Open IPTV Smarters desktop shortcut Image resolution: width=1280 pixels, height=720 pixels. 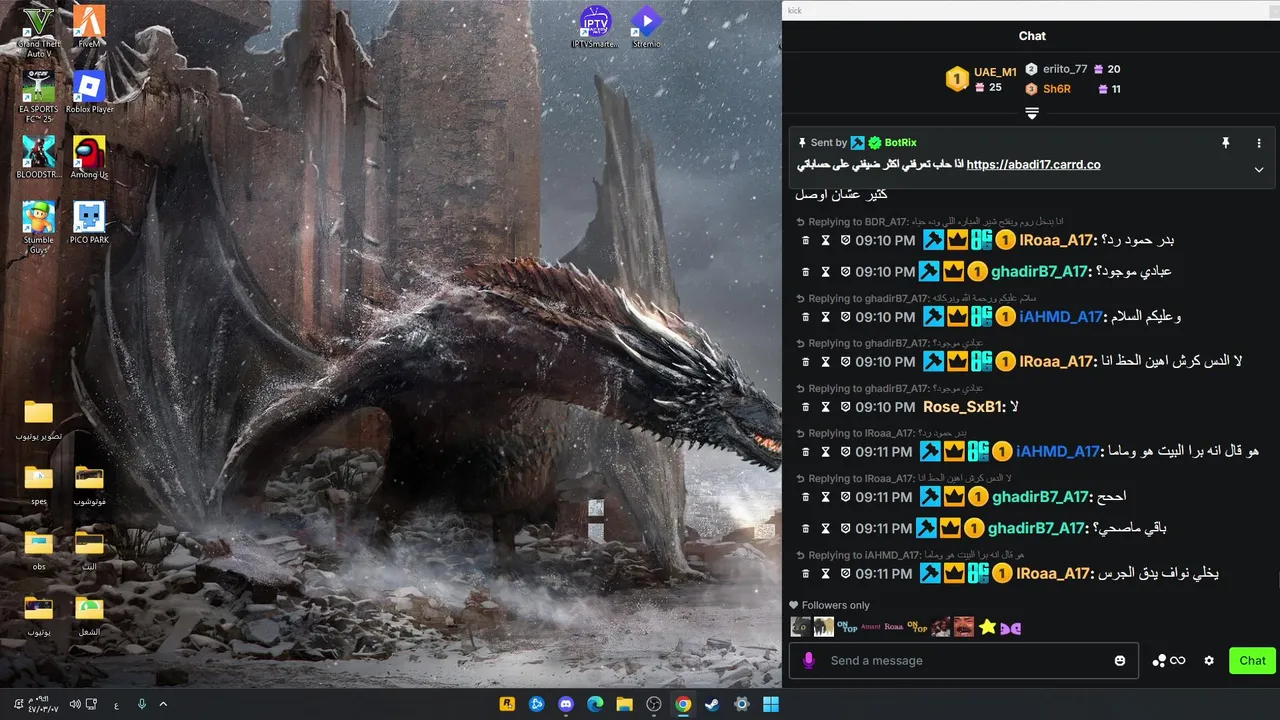[596, 28]
